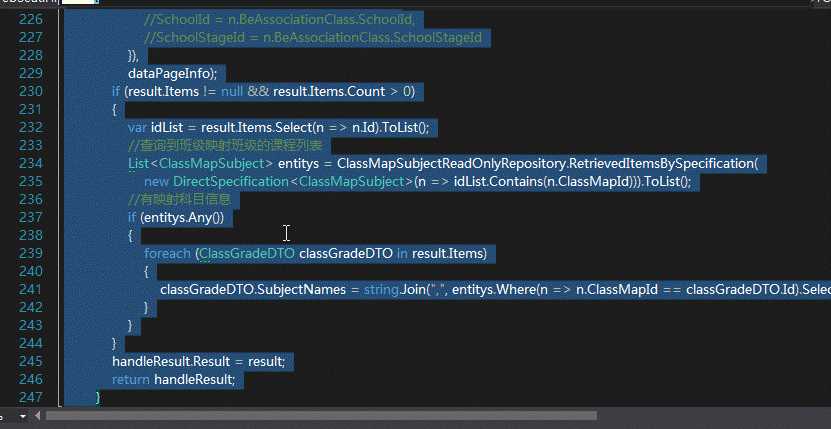Click 'DirectSpecification' on line 235
Viewport: 831px width, 429px height.
[x=231, y=181]
